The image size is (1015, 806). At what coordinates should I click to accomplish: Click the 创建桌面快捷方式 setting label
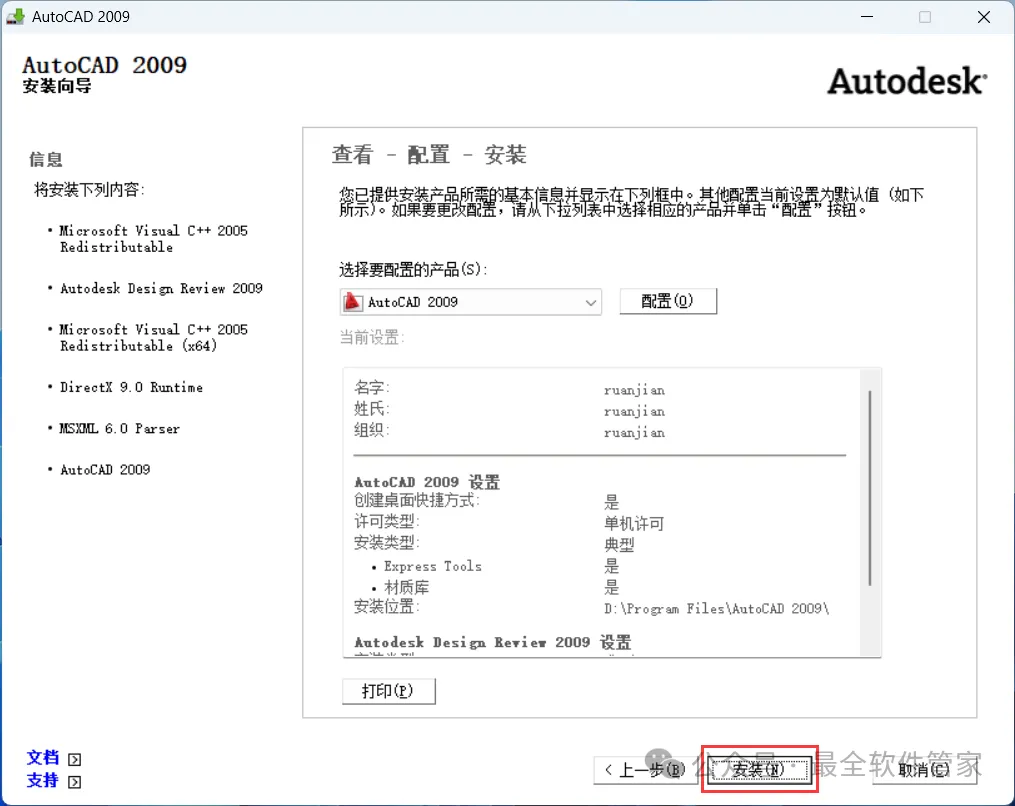coord(417,500)
